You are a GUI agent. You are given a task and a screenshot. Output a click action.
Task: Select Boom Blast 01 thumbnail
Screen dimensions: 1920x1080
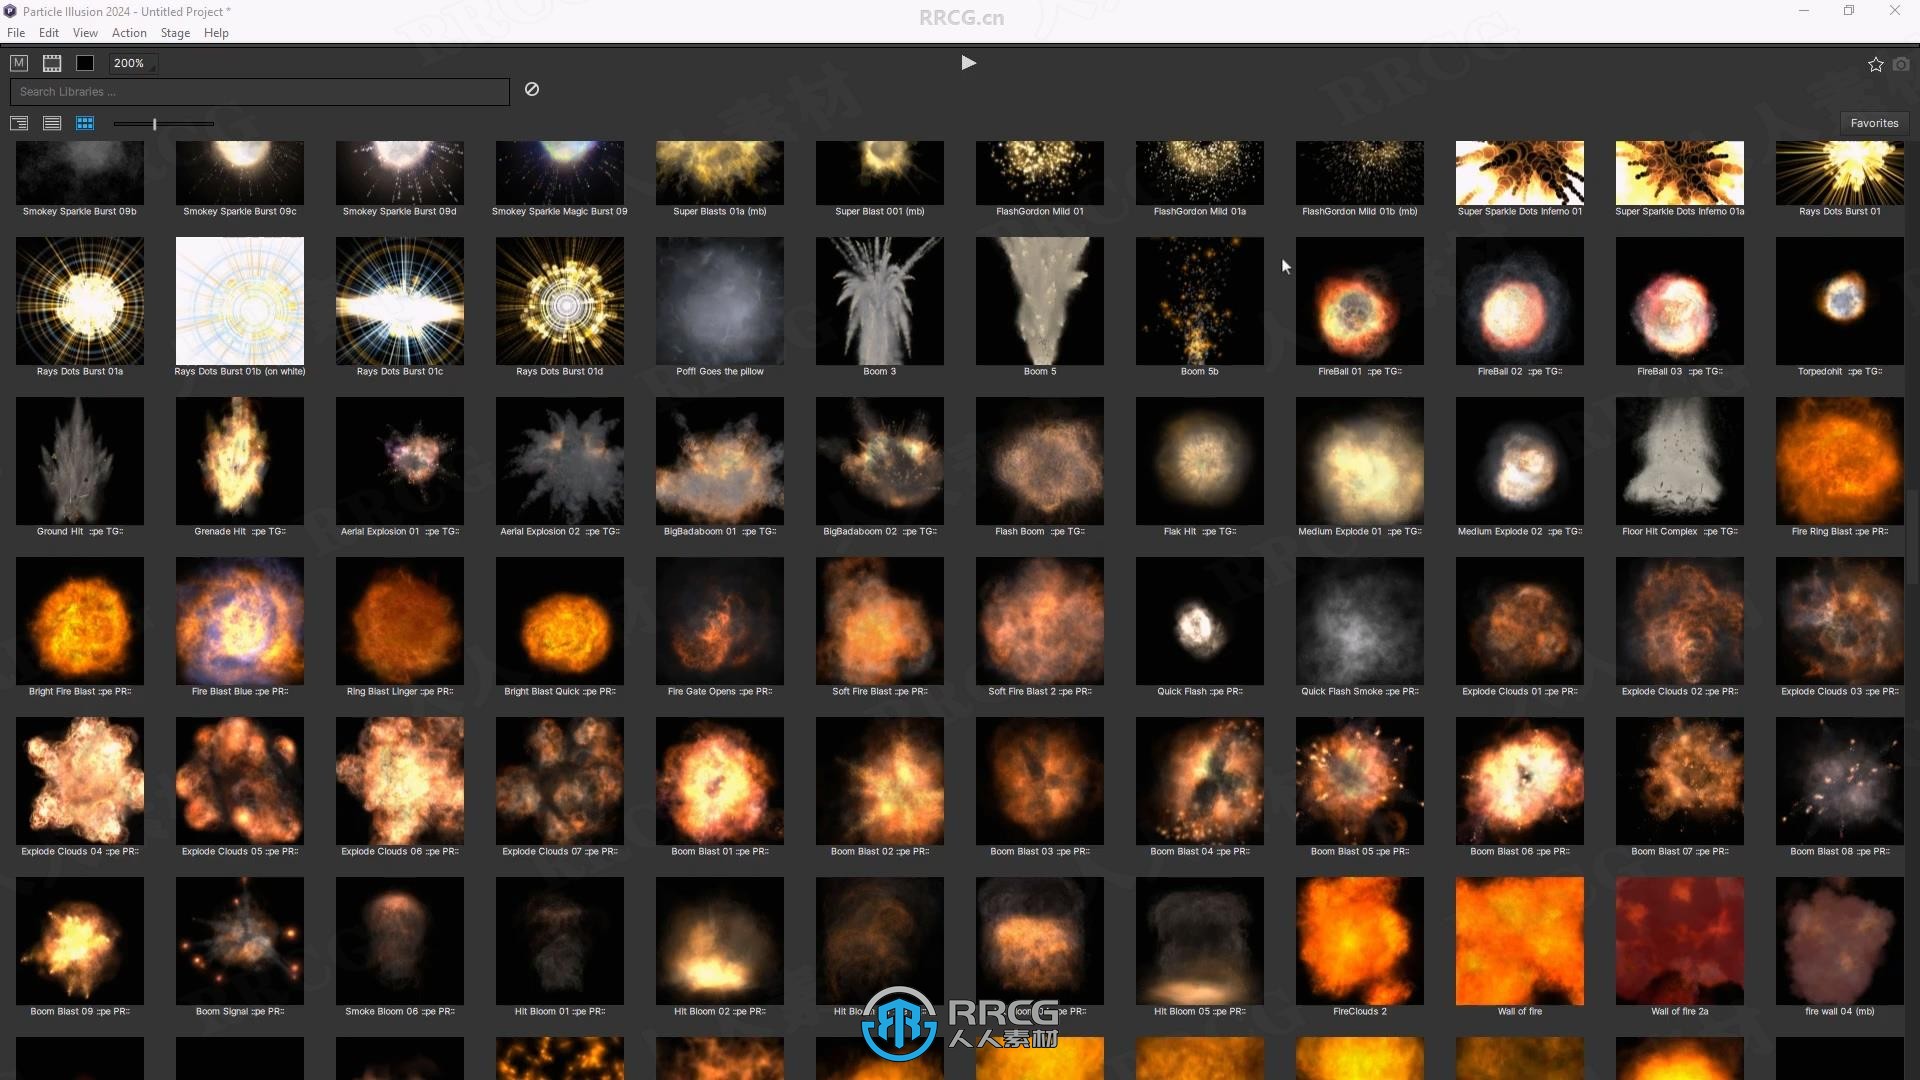tap(720, 781)
